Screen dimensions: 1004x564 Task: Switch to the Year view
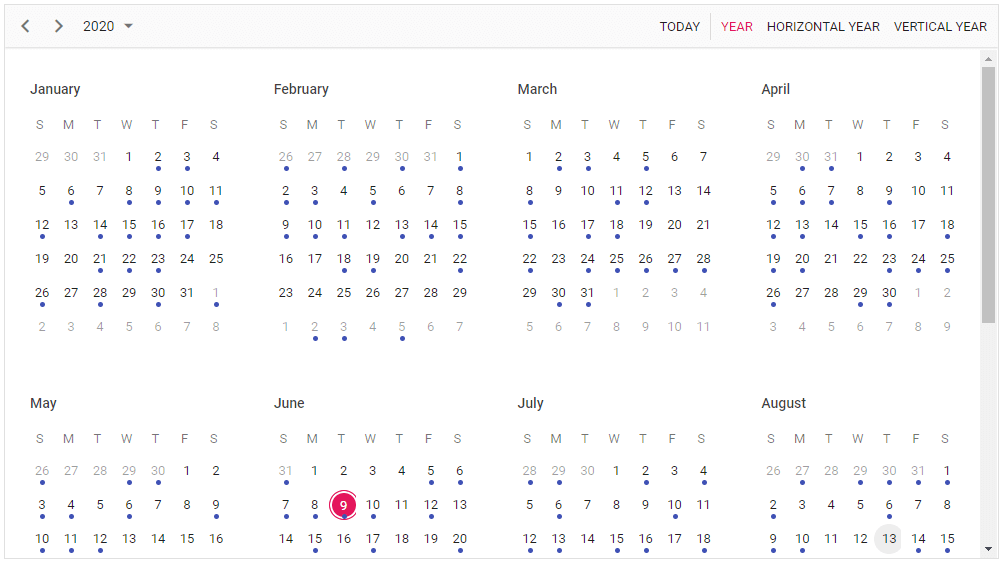point(737,27)
